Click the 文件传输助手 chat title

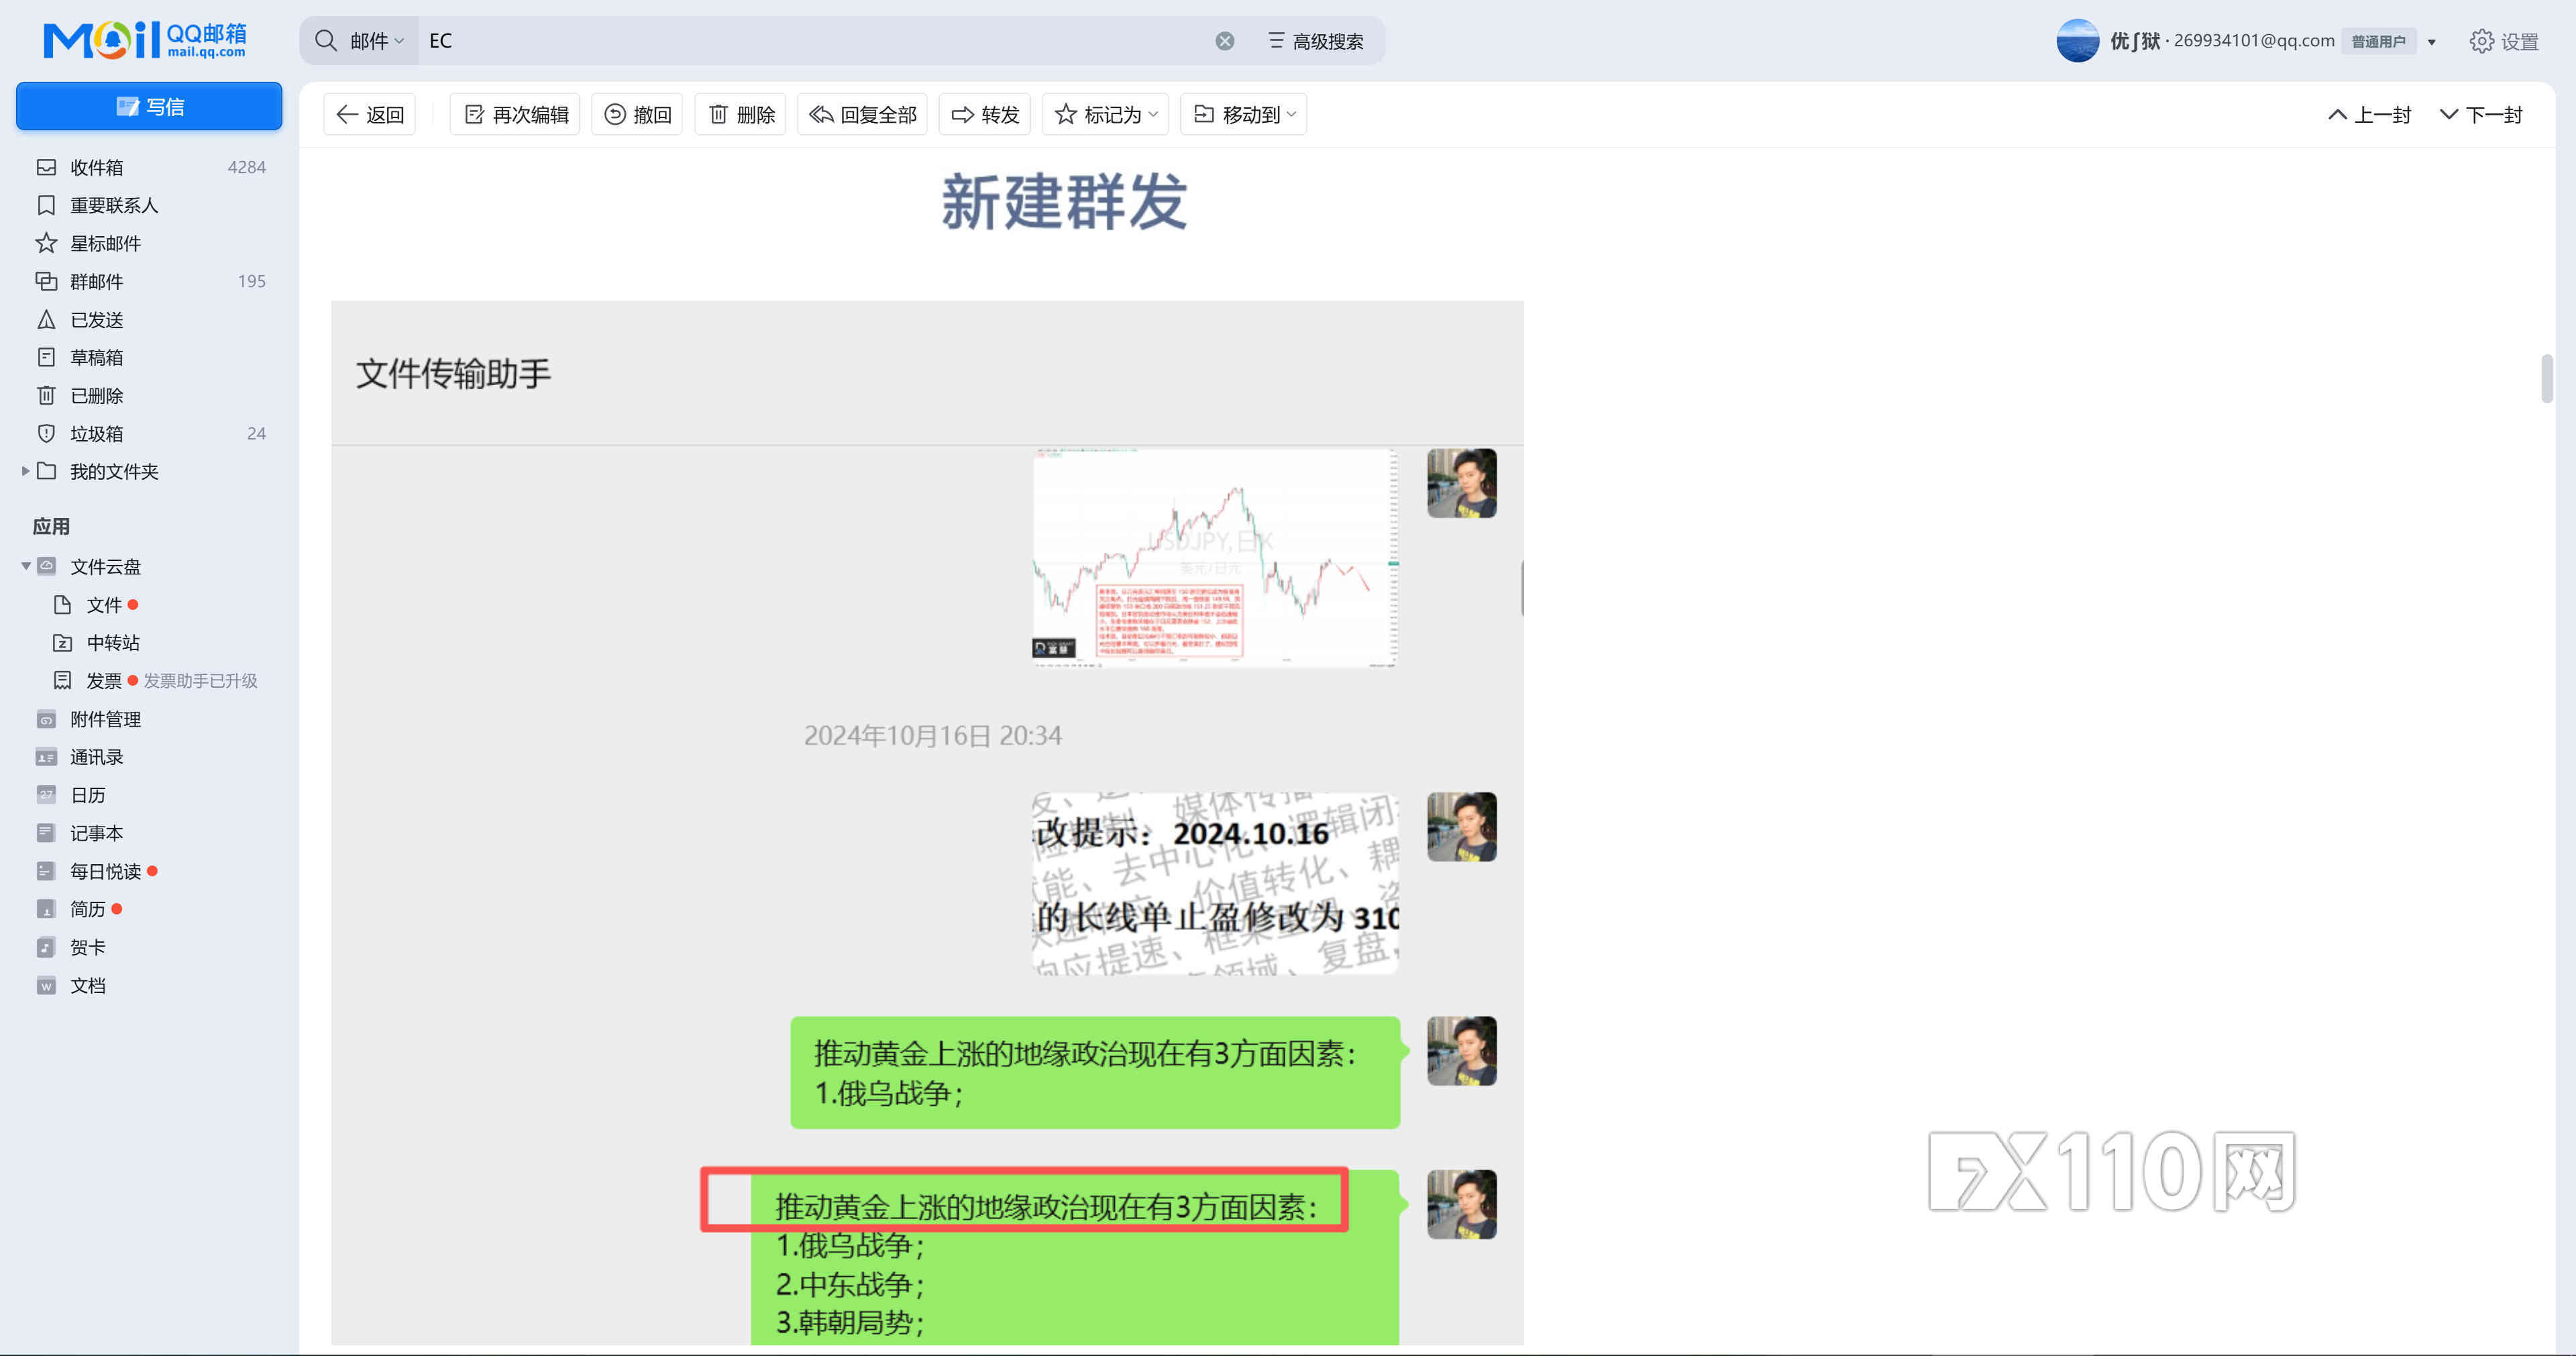tap(453, 373)
